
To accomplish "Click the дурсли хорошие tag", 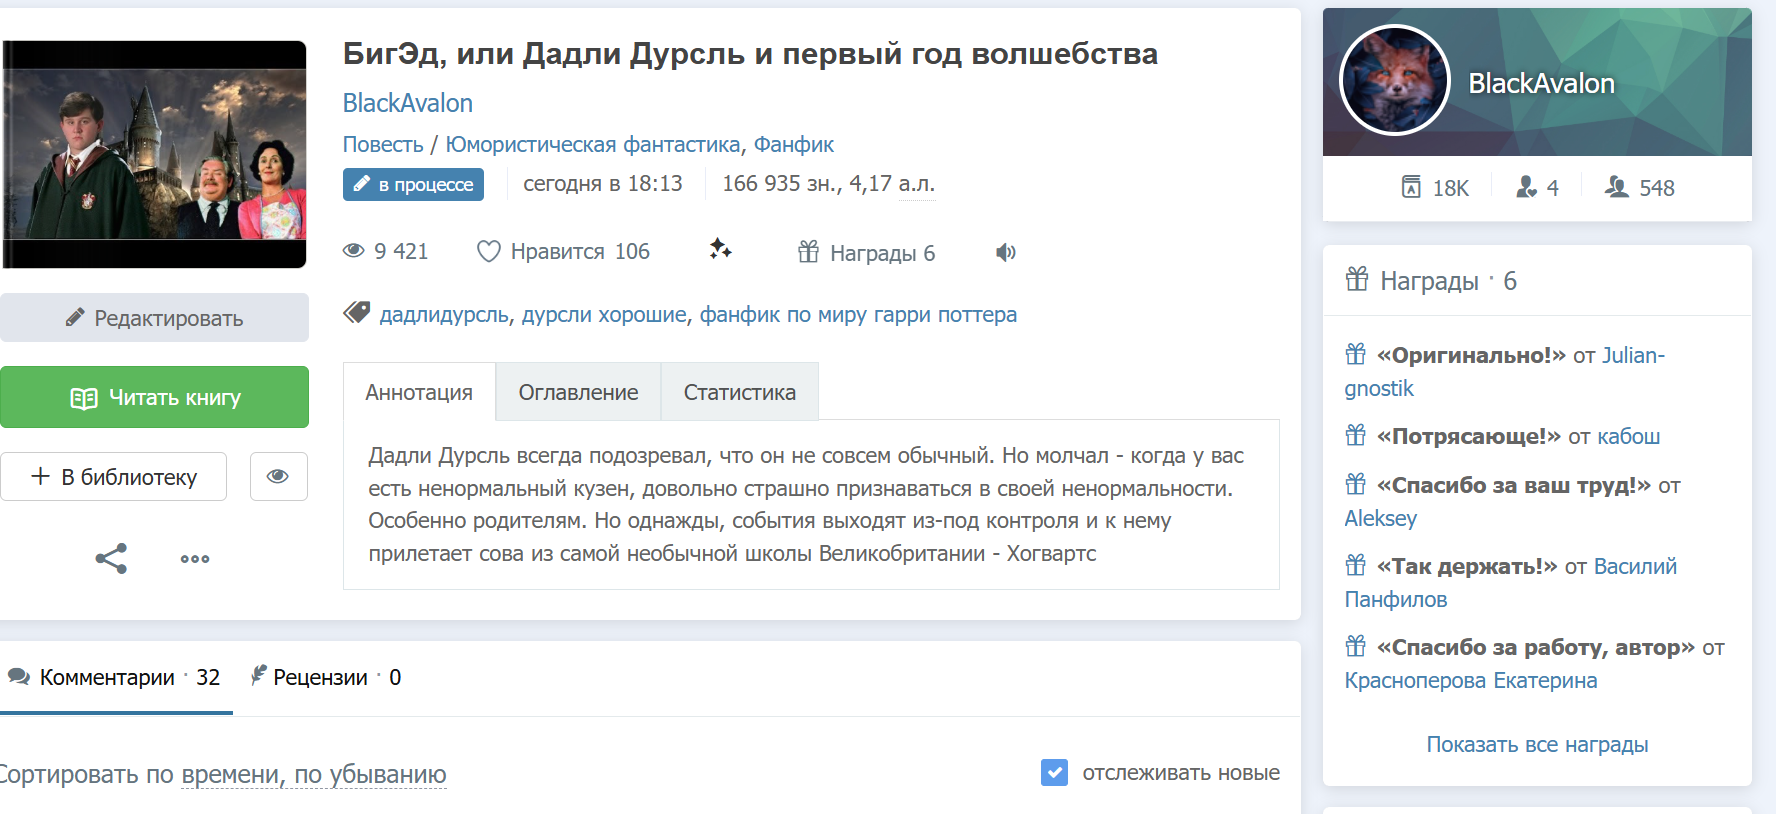I will 604,315.
